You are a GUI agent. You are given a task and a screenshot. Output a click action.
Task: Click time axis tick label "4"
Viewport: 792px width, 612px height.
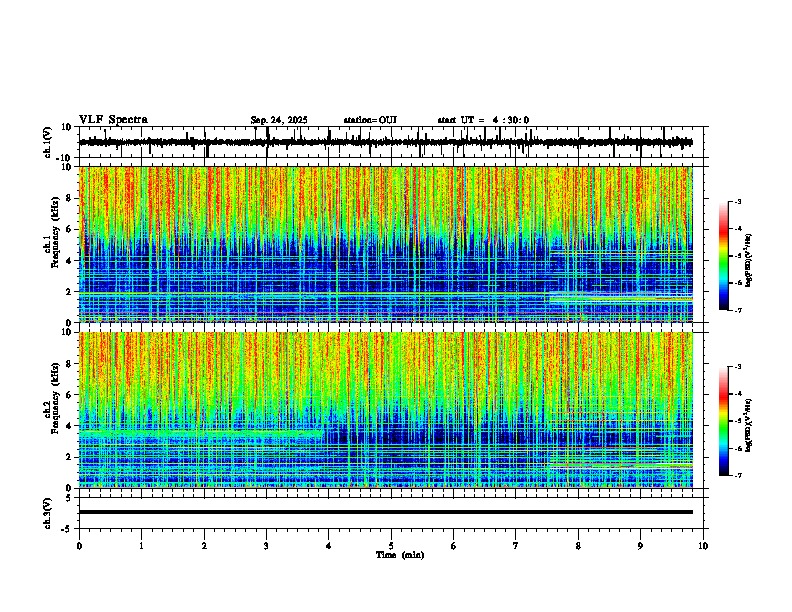tap(329, 546)
